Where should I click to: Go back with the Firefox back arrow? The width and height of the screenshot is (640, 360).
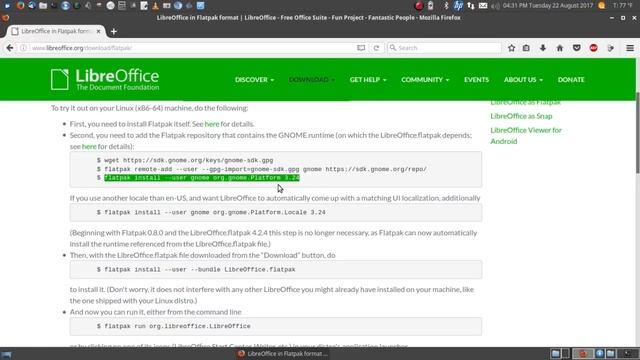click(x=10, y=48)
